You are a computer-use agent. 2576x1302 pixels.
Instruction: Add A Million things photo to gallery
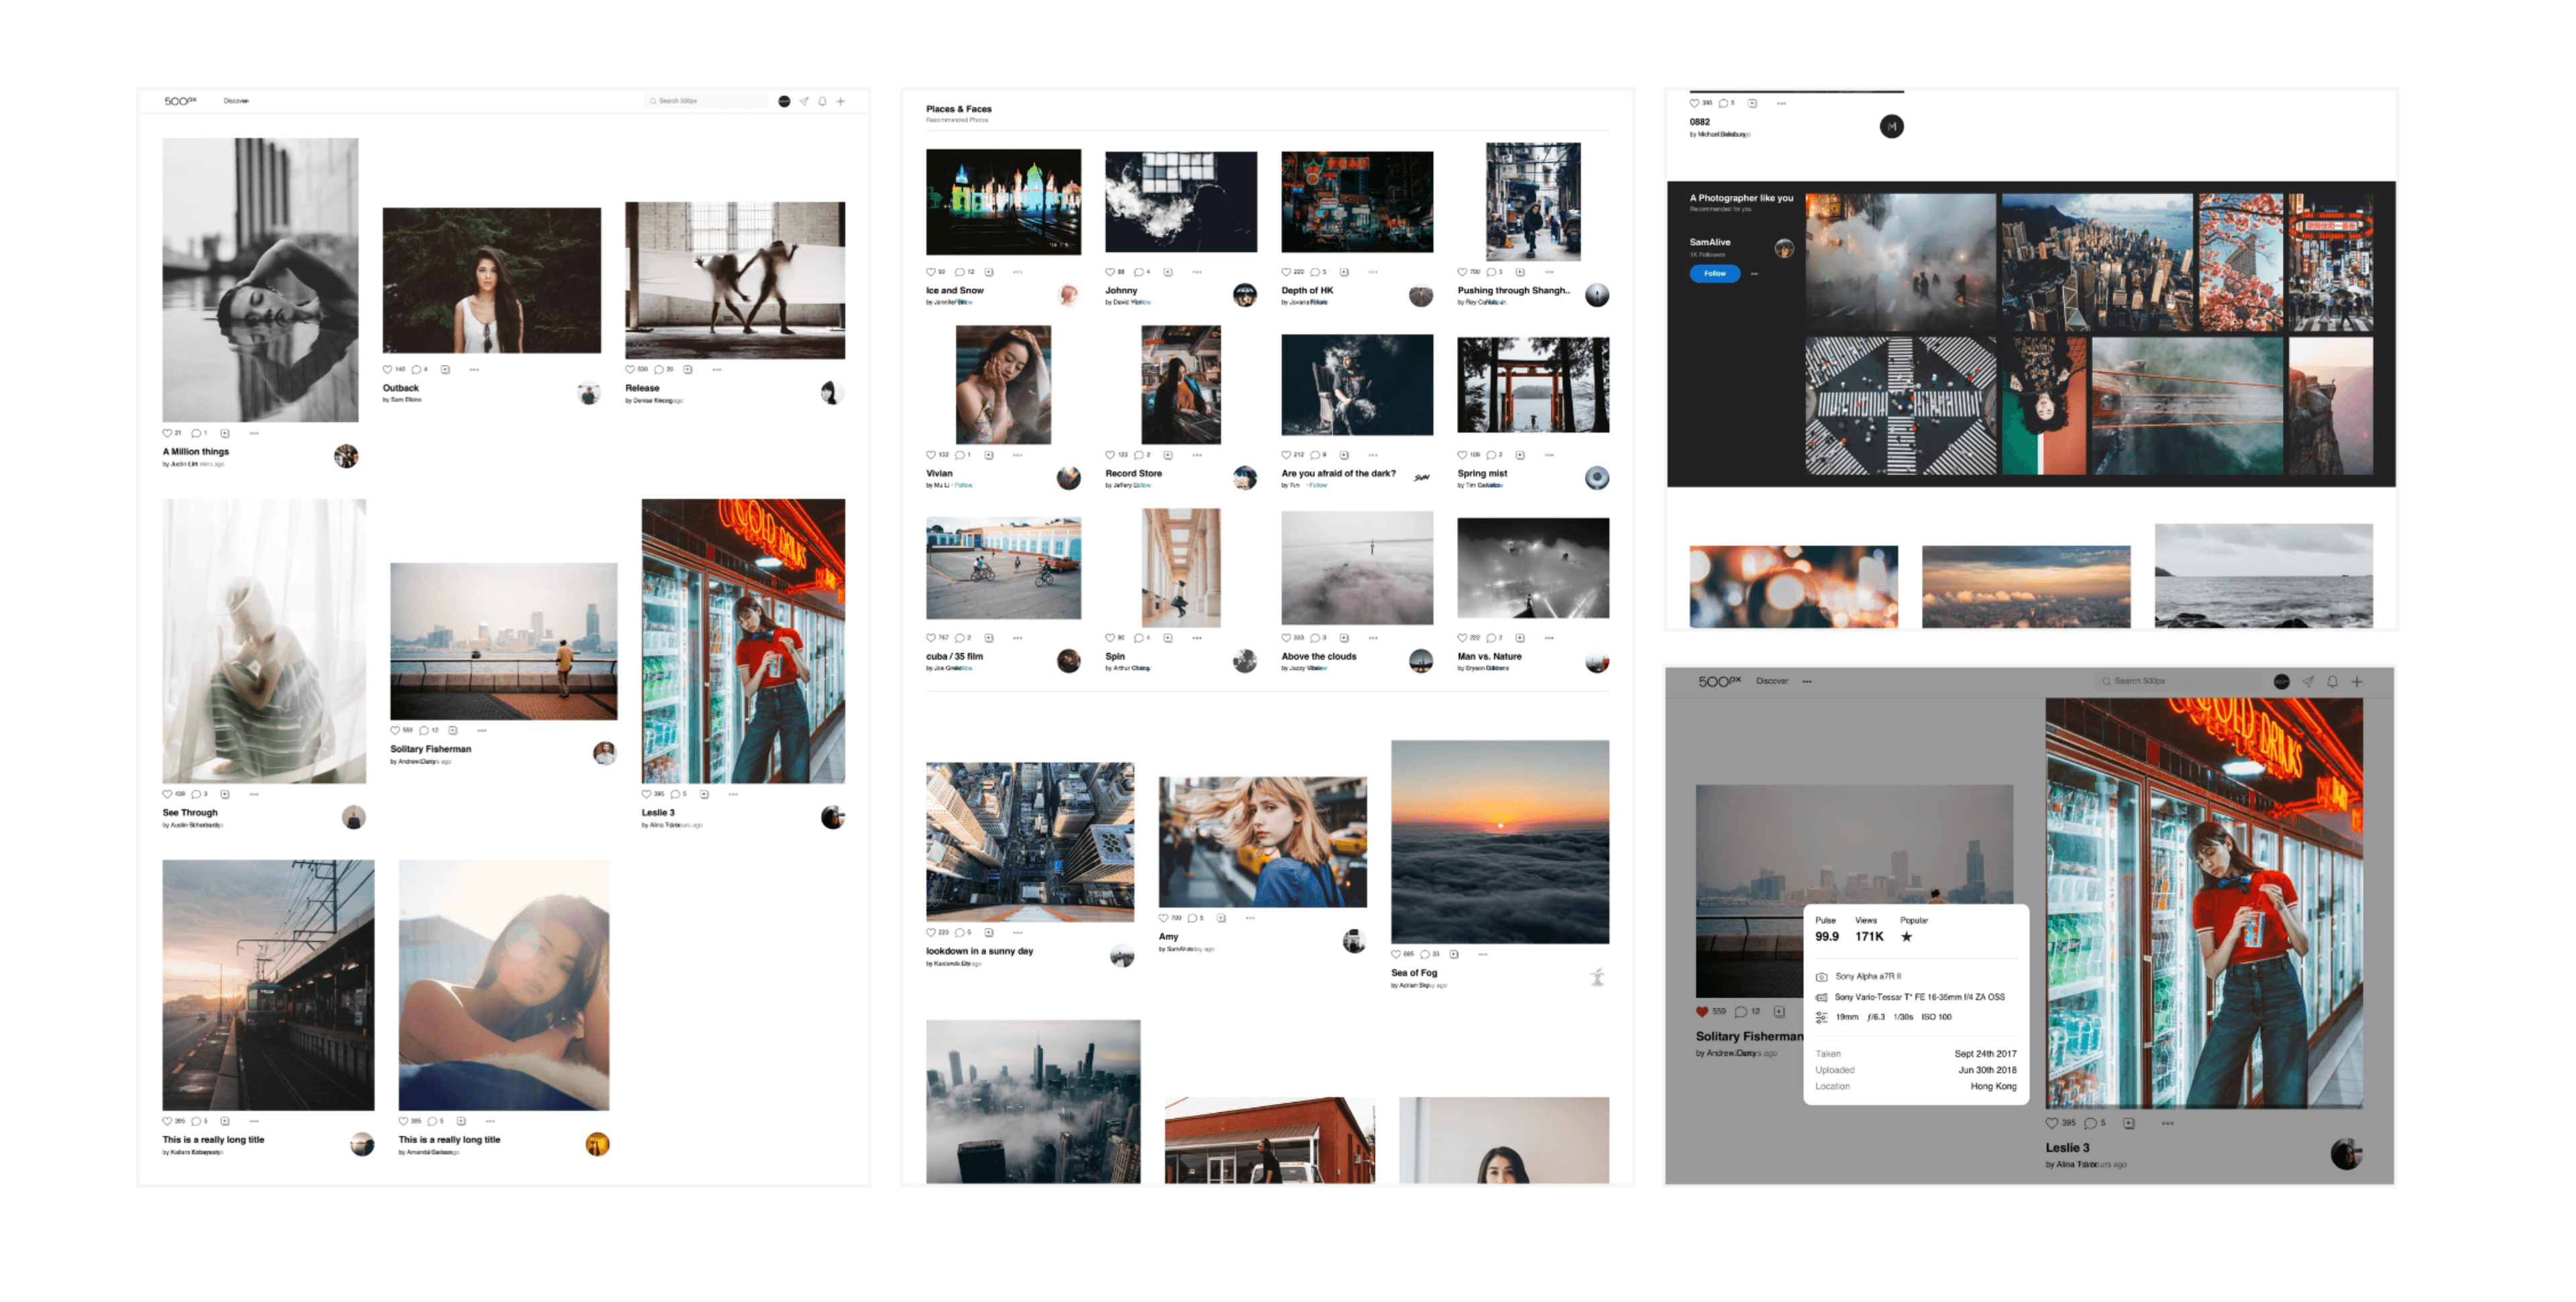click(225, 433)
